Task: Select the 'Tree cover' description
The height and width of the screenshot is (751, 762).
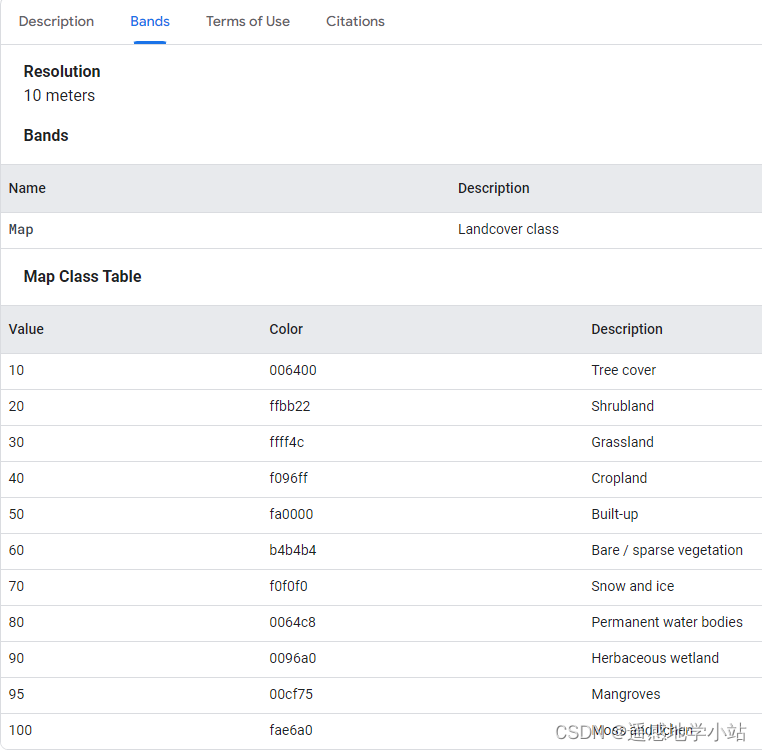Action: click(623, 370)
